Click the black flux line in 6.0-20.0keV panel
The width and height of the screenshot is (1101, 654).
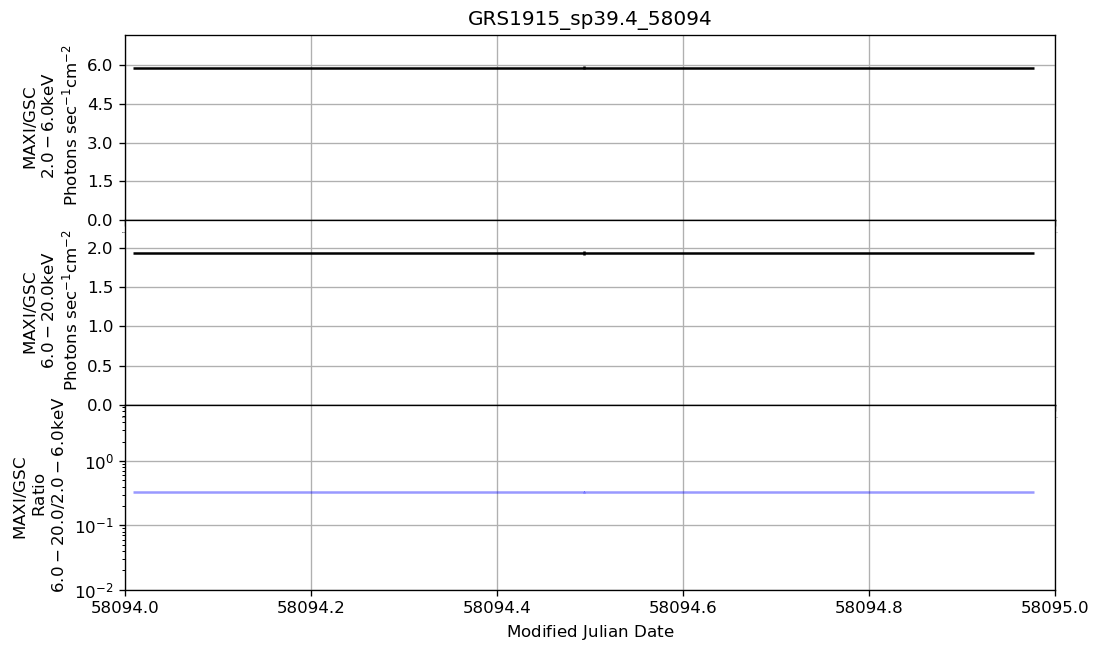(583, 253)
